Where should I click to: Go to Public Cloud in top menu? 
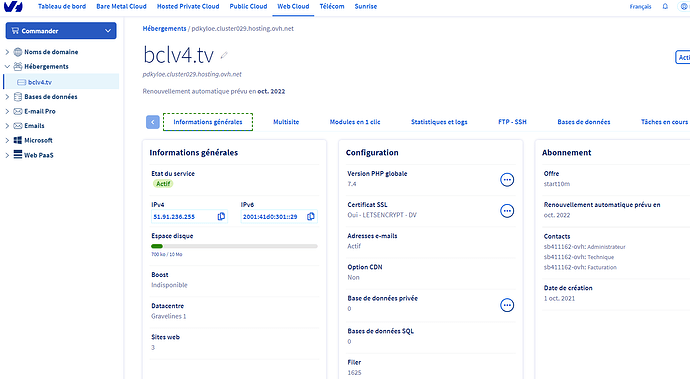(x=248, y=7)
